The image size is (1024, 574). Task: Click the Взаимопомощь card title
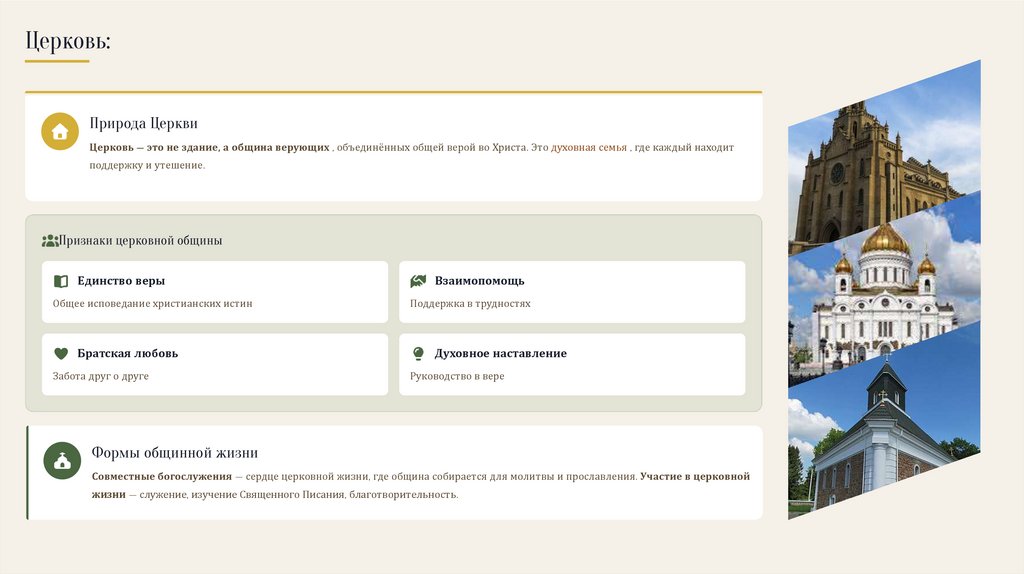pyautogui.click(x=479, y=281)
